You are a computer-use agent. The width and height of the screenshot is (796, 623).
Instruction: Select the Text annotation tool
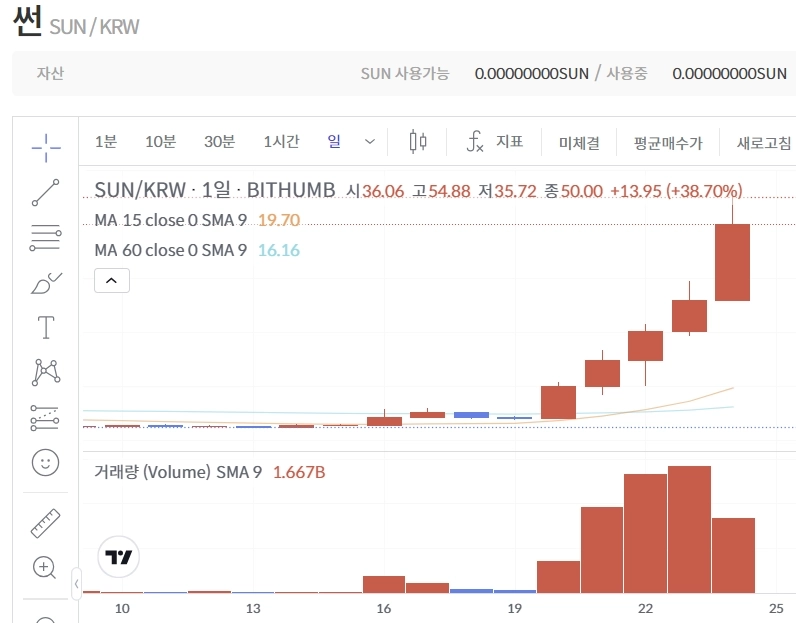tap(46, 327)
